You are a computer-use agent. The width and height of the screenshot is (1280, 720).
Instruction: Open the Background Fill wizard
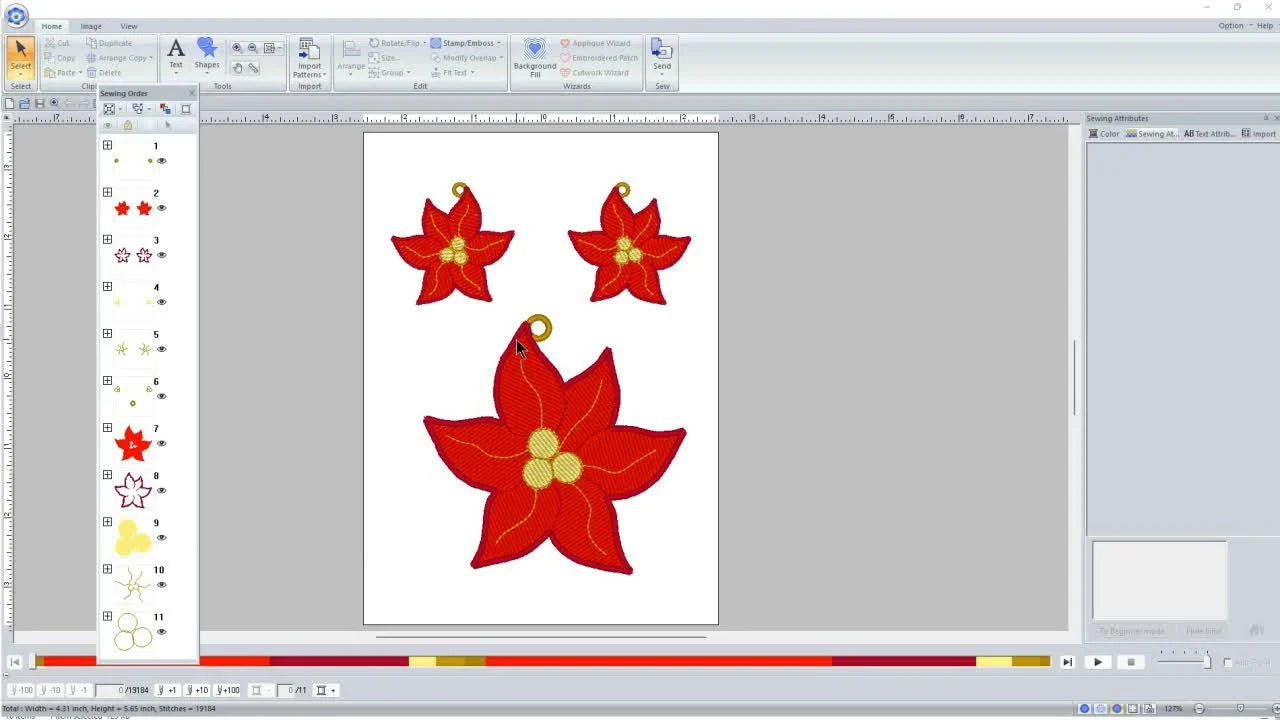[535, 58]
